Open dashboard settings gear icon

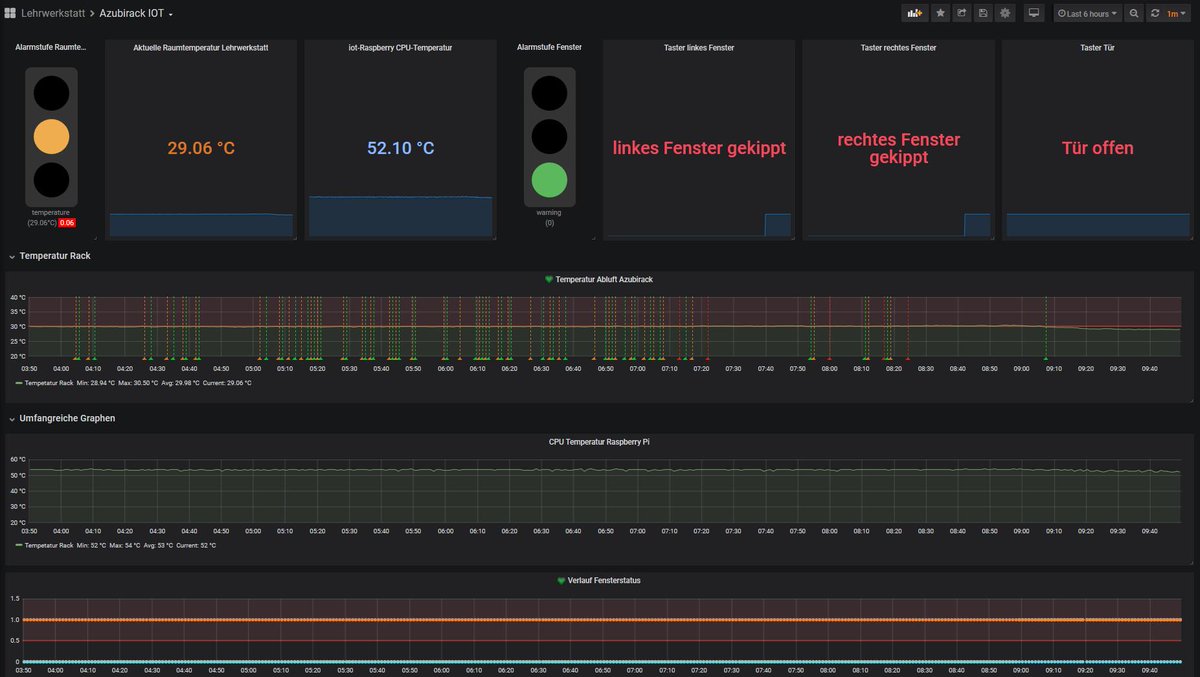pos(1006,13)
